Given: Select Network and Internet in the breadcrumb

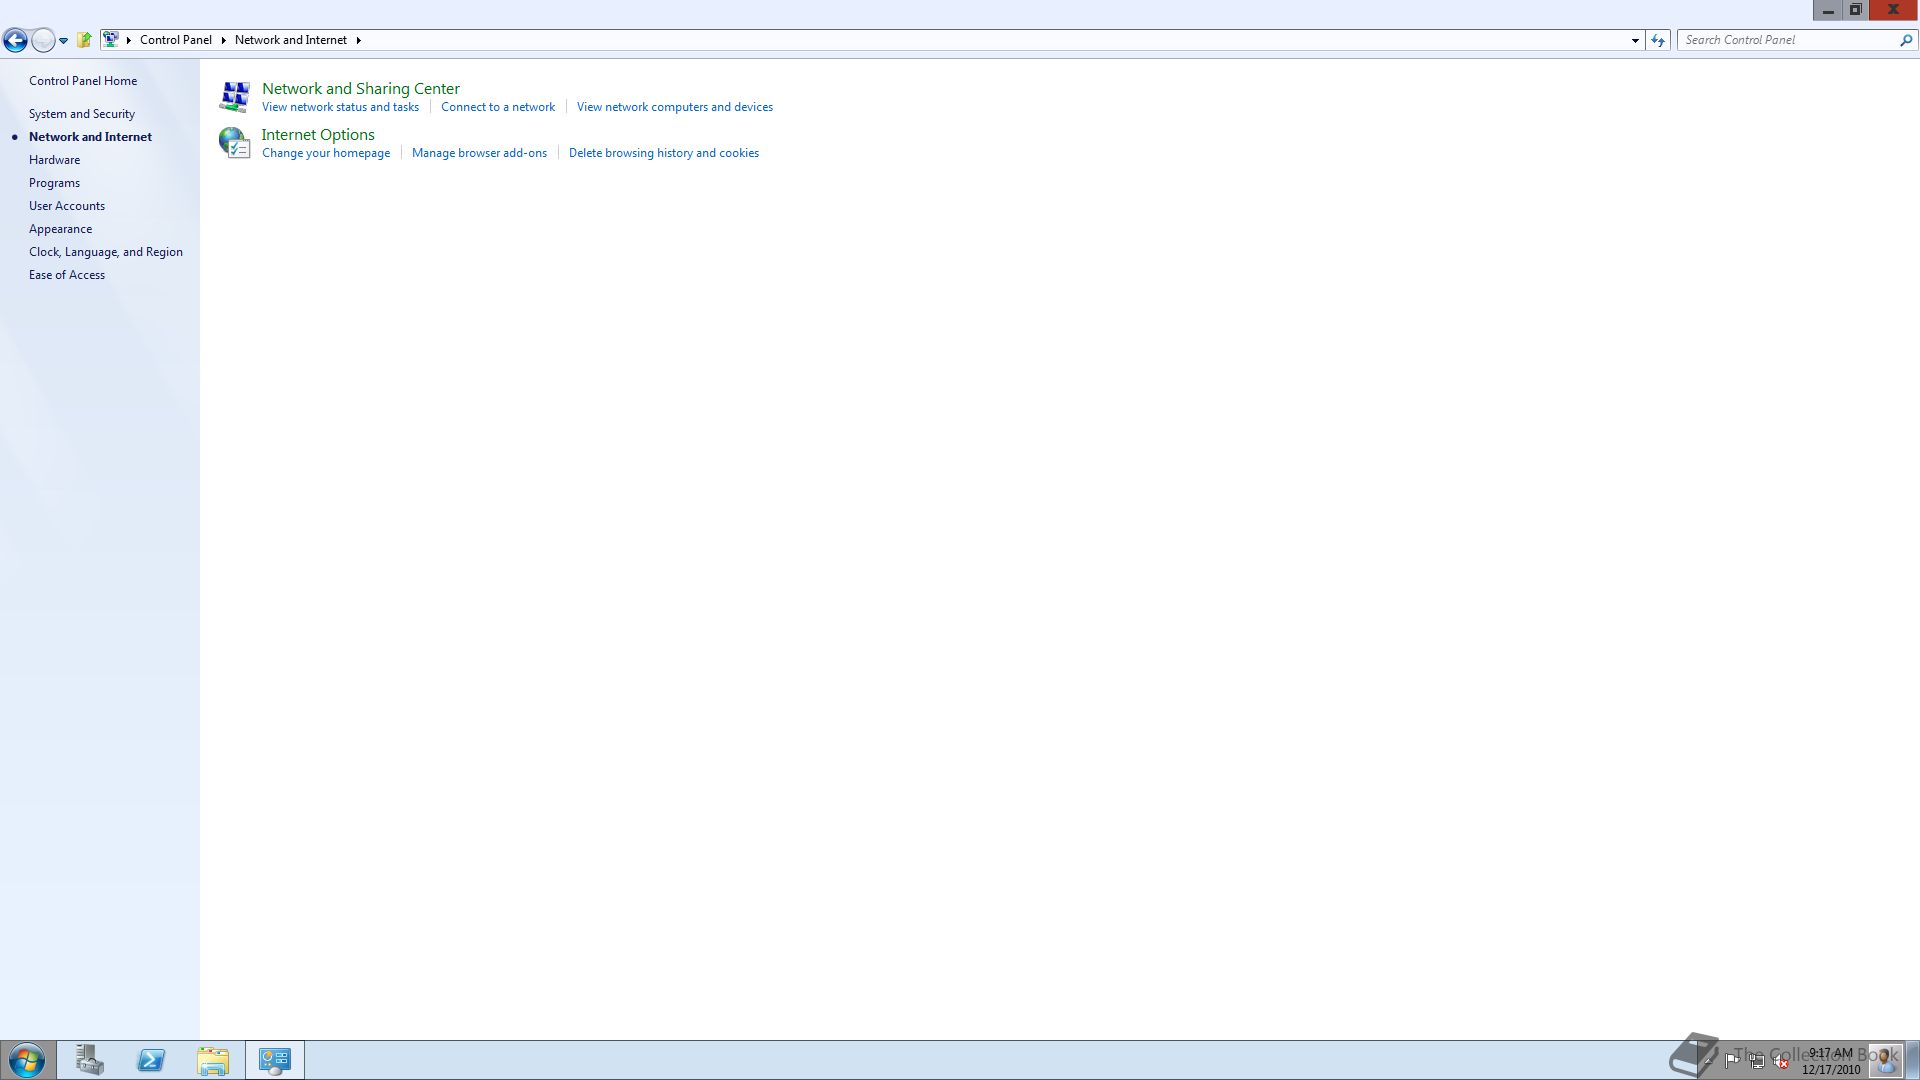Looking at the screenshot, I should [290, 40].
